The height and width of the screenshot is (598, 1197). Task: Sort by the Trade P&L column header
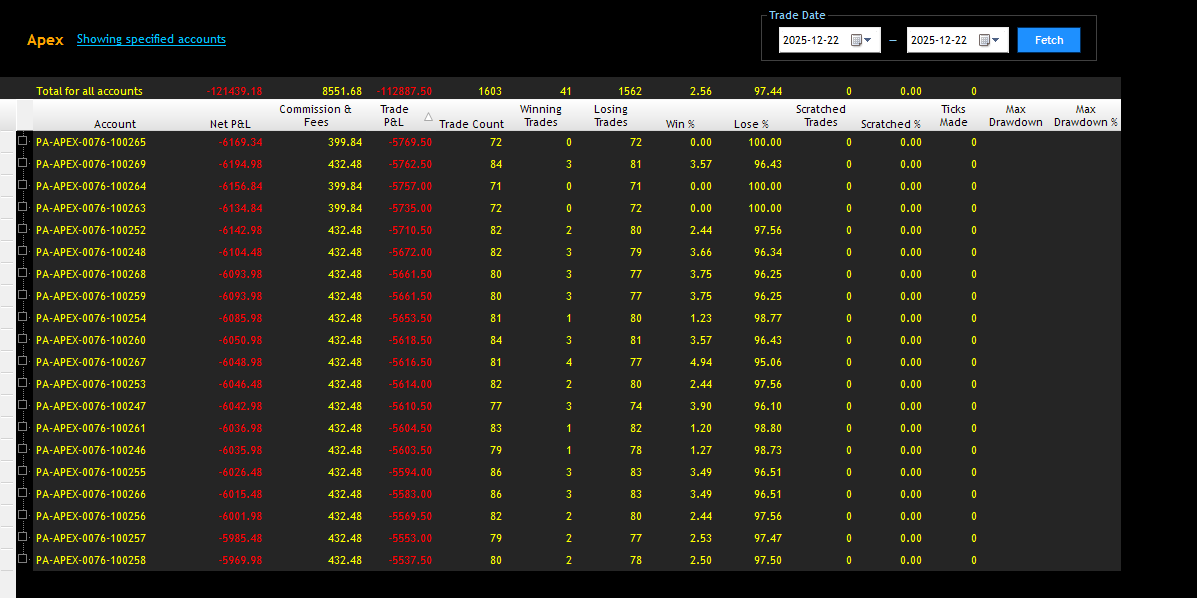pyautogui.click(x=395, y=115)
